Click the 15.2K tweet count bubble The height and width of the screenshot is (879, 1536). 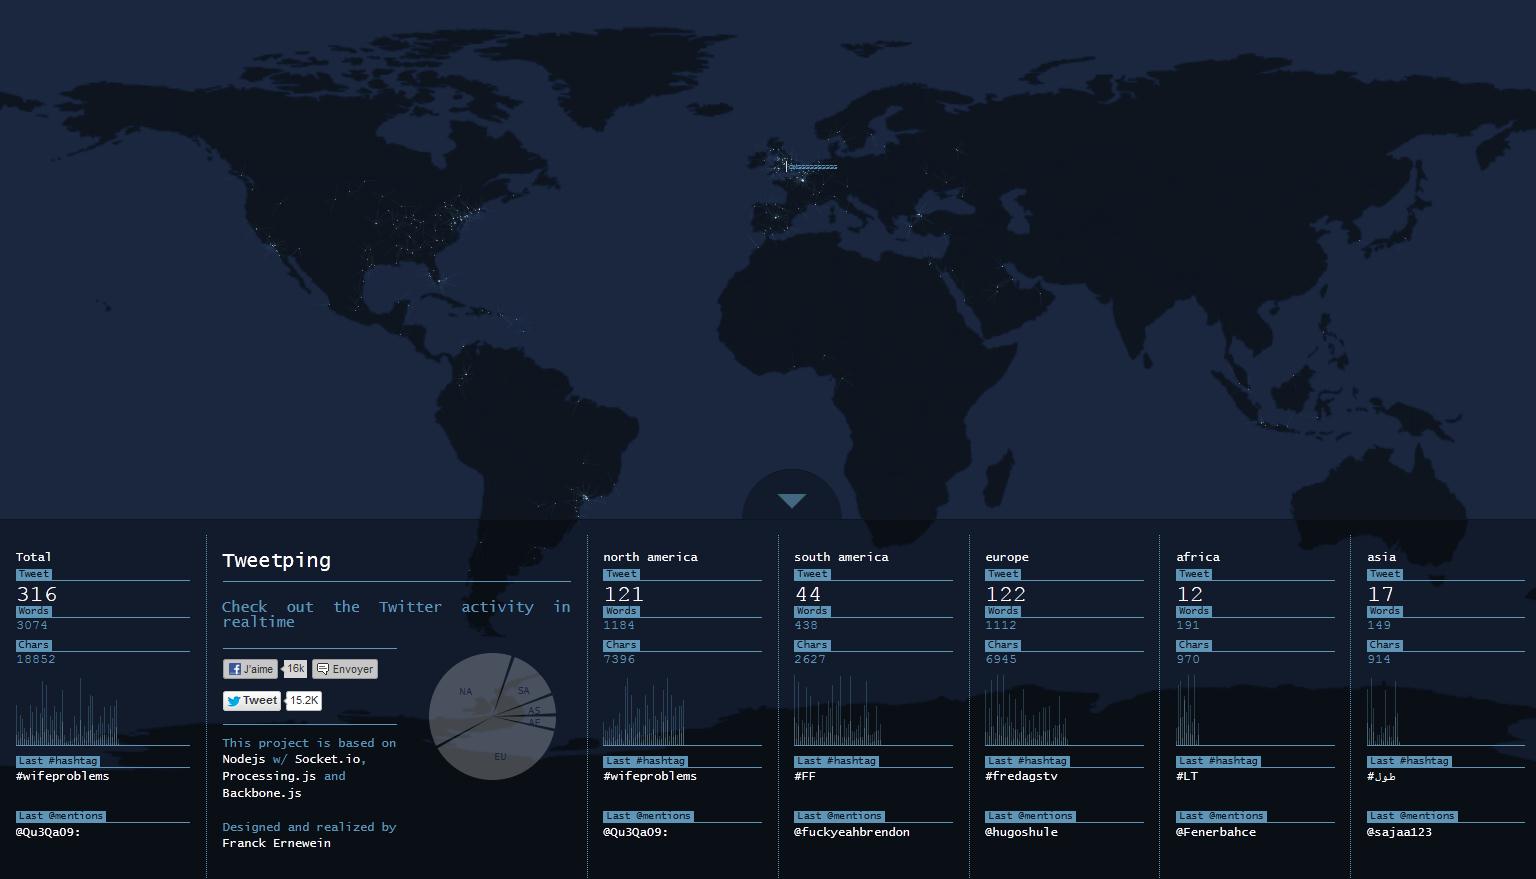coord(304,701)
